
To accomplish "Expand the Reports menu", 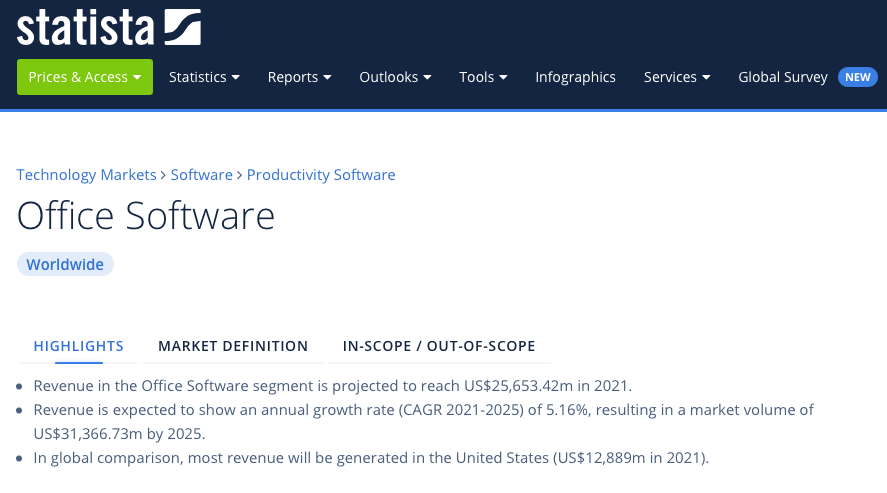I will pos(299,77).
